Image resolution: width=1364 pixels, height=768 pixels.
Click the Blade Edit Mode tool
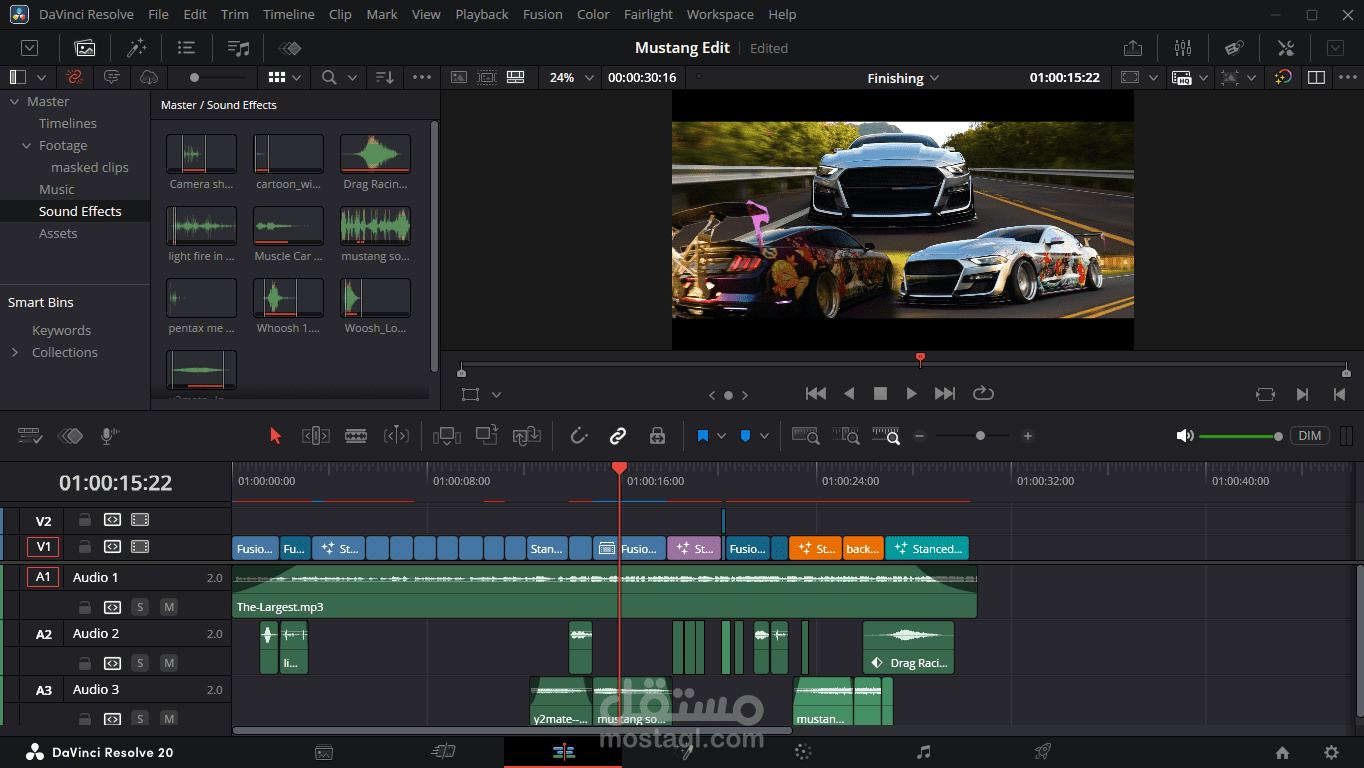[356, 436]
